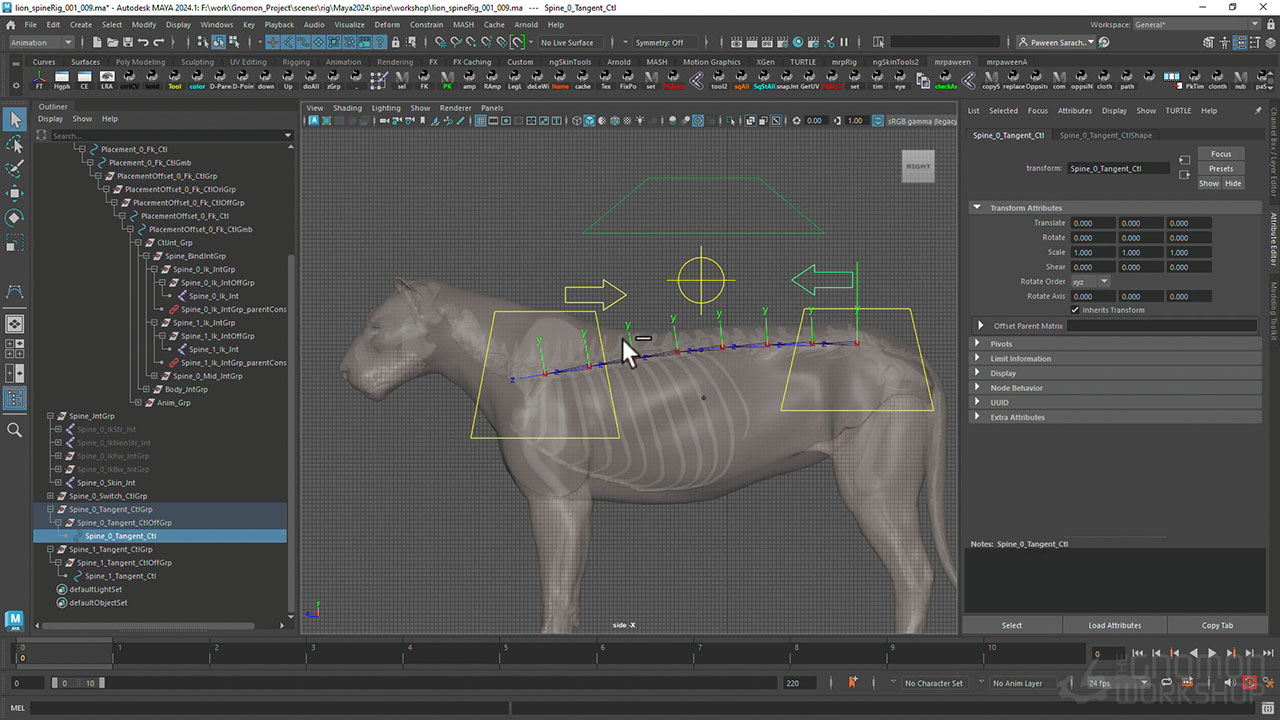
Task: Toggle the Inherits Transform checkbox
Action: click(x=1075, y=310)
